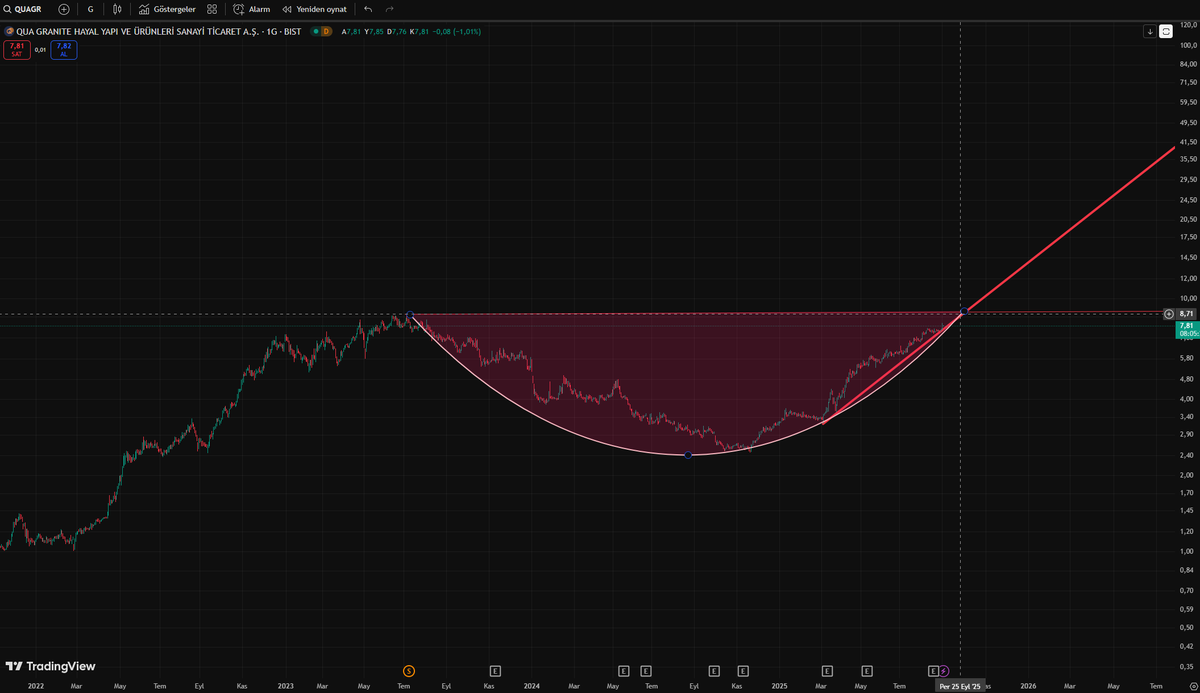Viewport: 1200px width, 693px height.
Task: Click the down-arrow collapse pane icon
Action: pos(1150,32)
